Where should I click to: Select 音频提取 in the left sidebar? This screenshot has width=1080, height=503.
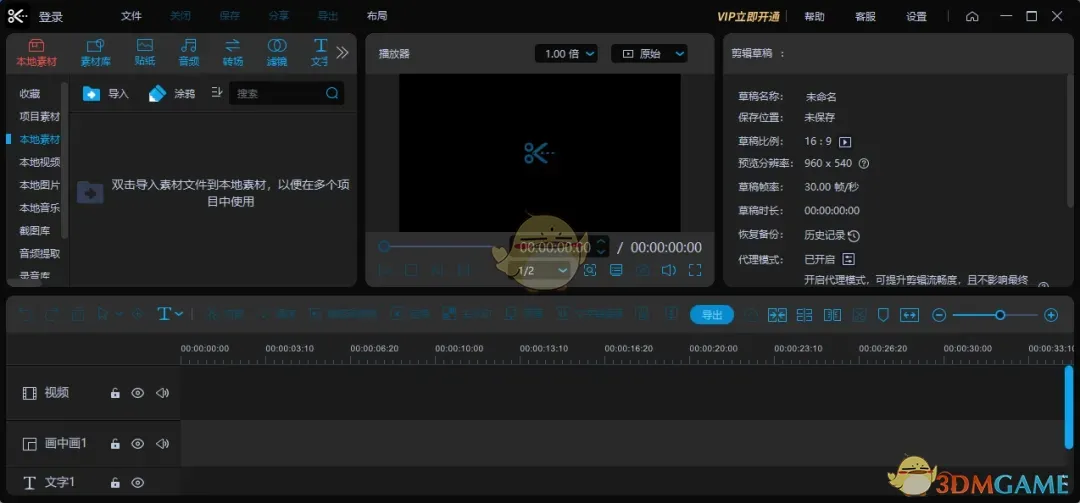[39, 253]
